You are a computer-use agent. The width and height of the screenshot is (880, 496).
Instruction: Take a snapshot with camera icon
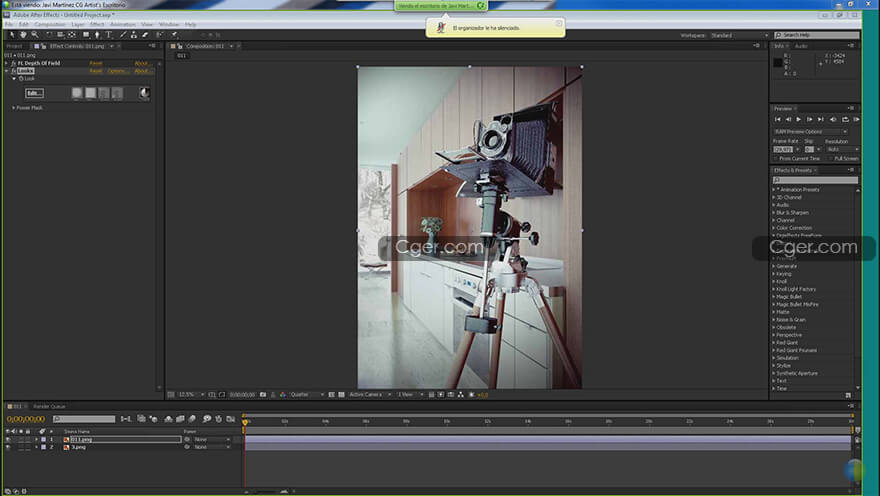tap(263, 395)
